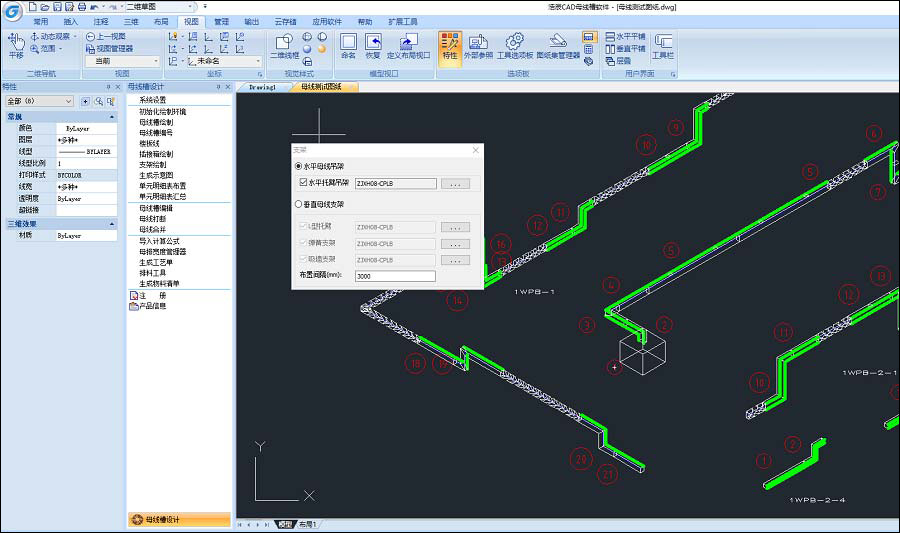Screen dimensions: 900x533
Task: Click the New file icon in quick access bar
Action: point(33,7)
